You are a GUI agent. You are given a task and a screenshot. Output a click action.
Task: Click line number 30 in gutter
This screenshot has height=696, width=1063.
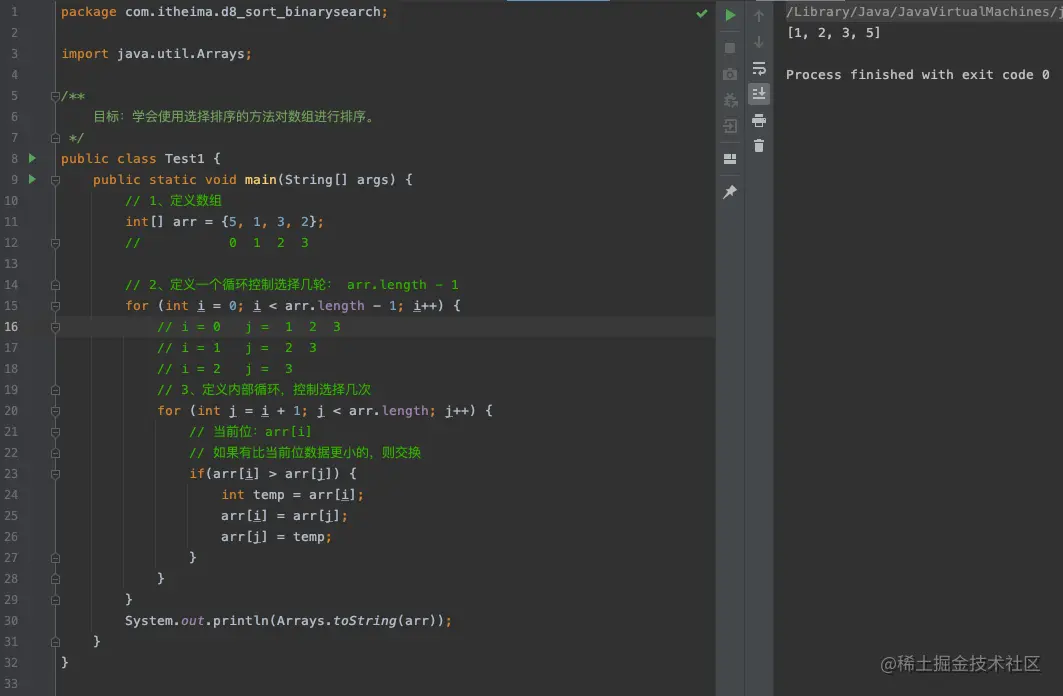pos(12,620)
